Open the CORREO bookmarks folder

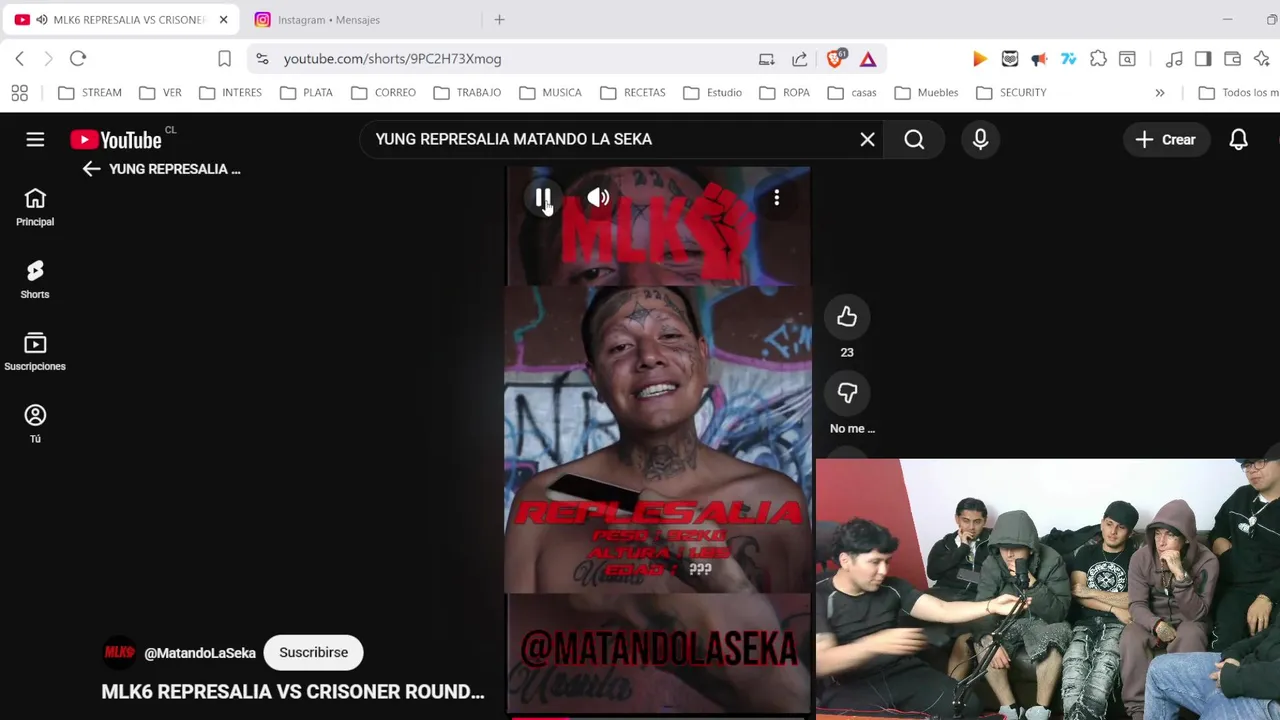coord(384,92)
